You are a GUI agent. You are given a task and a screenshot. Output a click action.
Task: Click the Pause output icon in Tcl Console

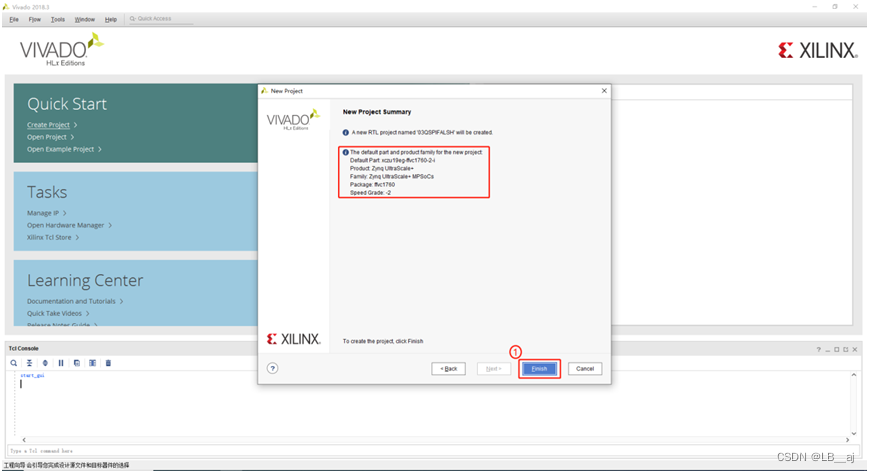(61, 363)
